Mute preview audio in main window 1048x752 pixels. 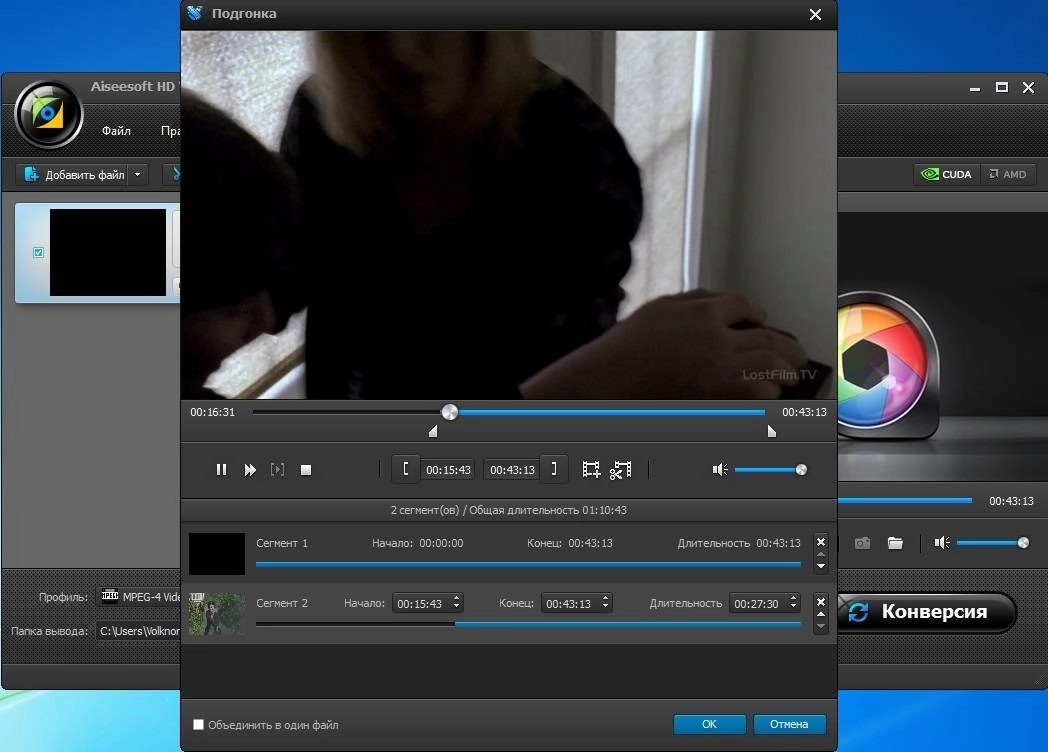[942, 543]
